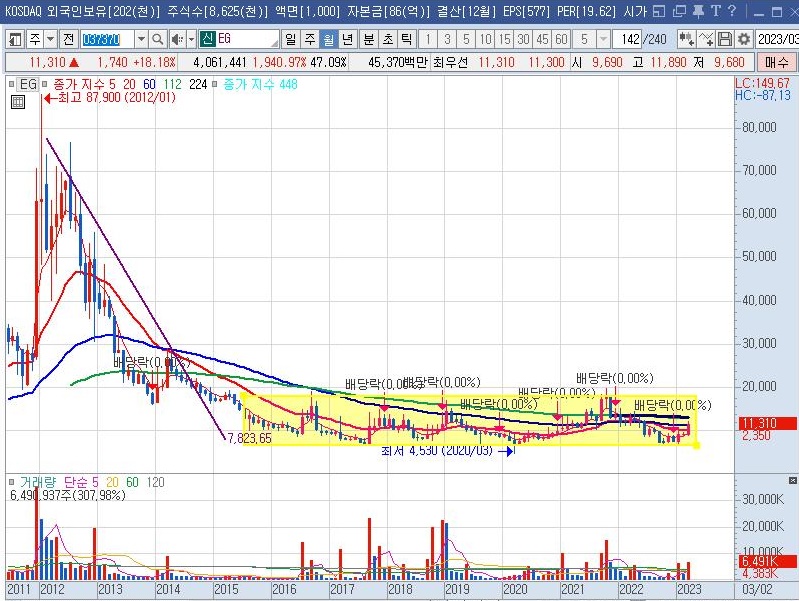This screenshot has width=799, height=601.
Task: Open the chart compare/add candles icon
Action: [686, 39]
